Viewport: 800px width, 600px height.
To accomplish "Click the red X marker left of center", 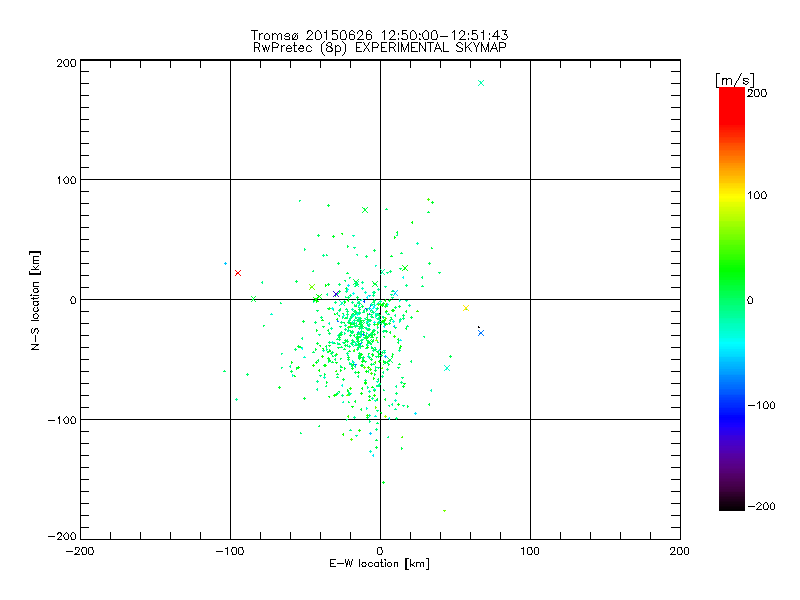I will [237, 273].
